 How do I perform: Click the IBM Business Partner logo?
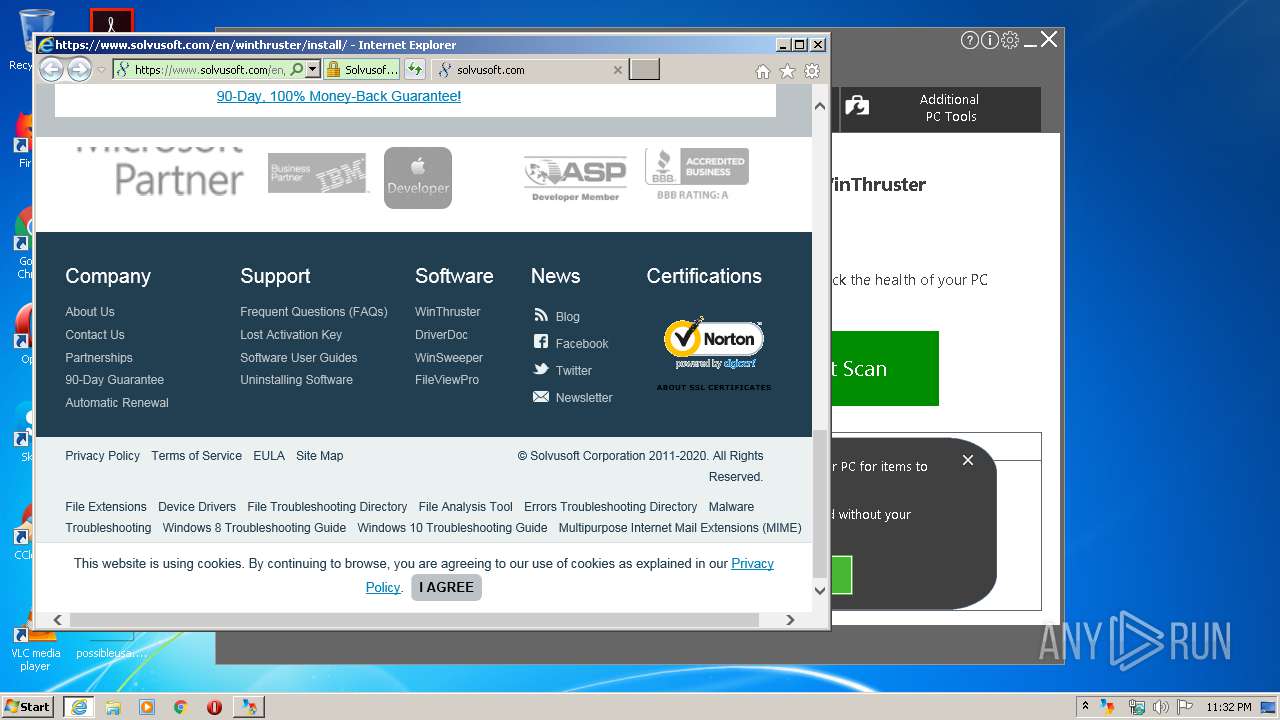coord(318,173)
